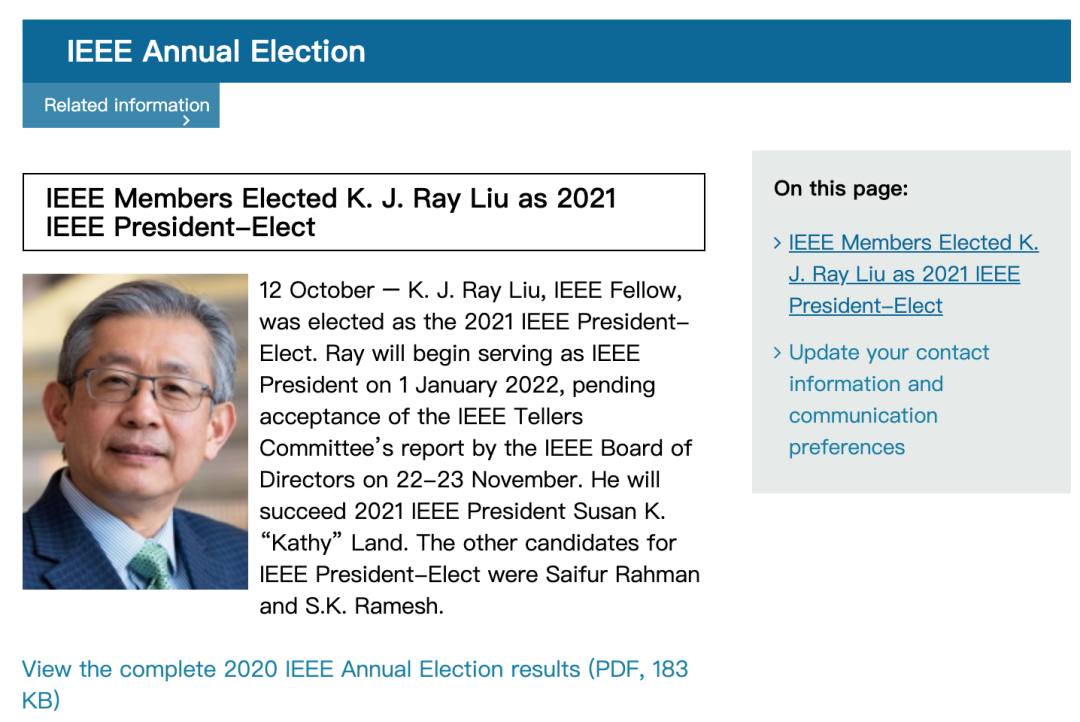Click the "KB)" end of the PDF link

click(40, 700)
